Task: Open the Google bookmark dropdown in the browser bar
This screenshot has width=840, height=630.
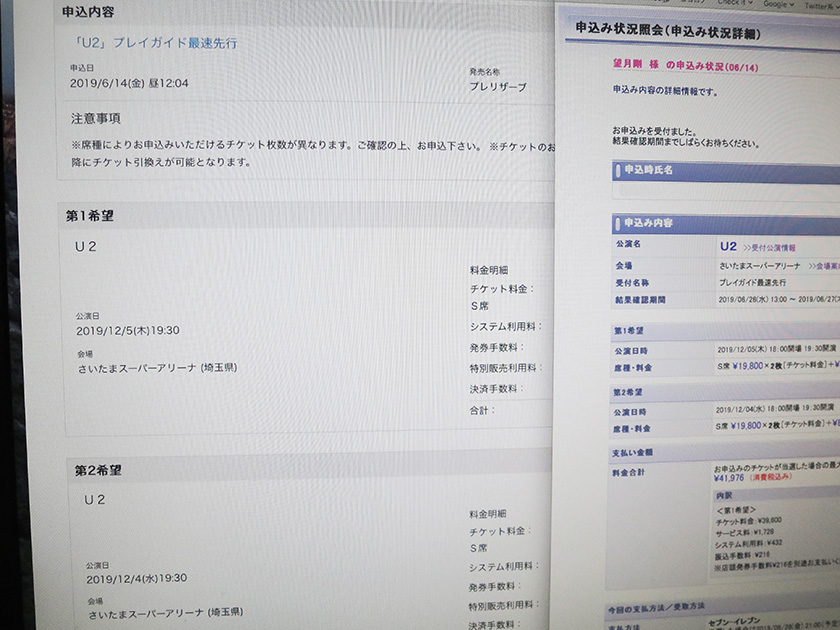Action: pos(778,4)
